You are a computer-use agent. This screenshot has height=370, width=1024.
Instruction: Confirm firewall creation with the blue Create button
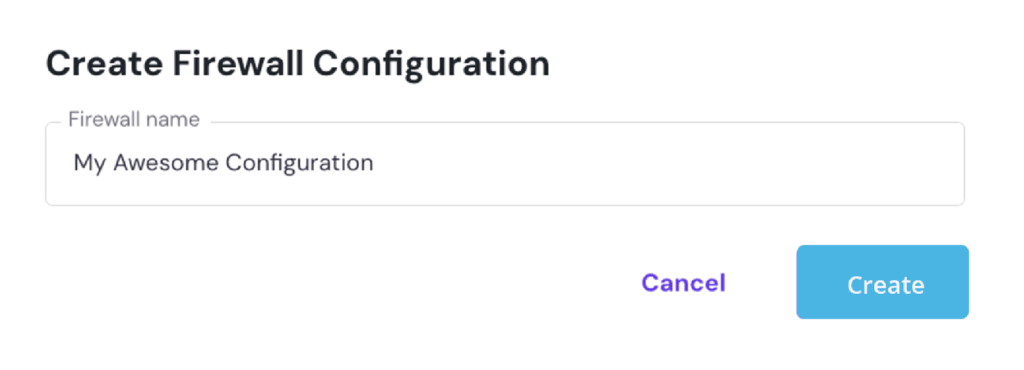pyautogui.click(x=882, y=282)
